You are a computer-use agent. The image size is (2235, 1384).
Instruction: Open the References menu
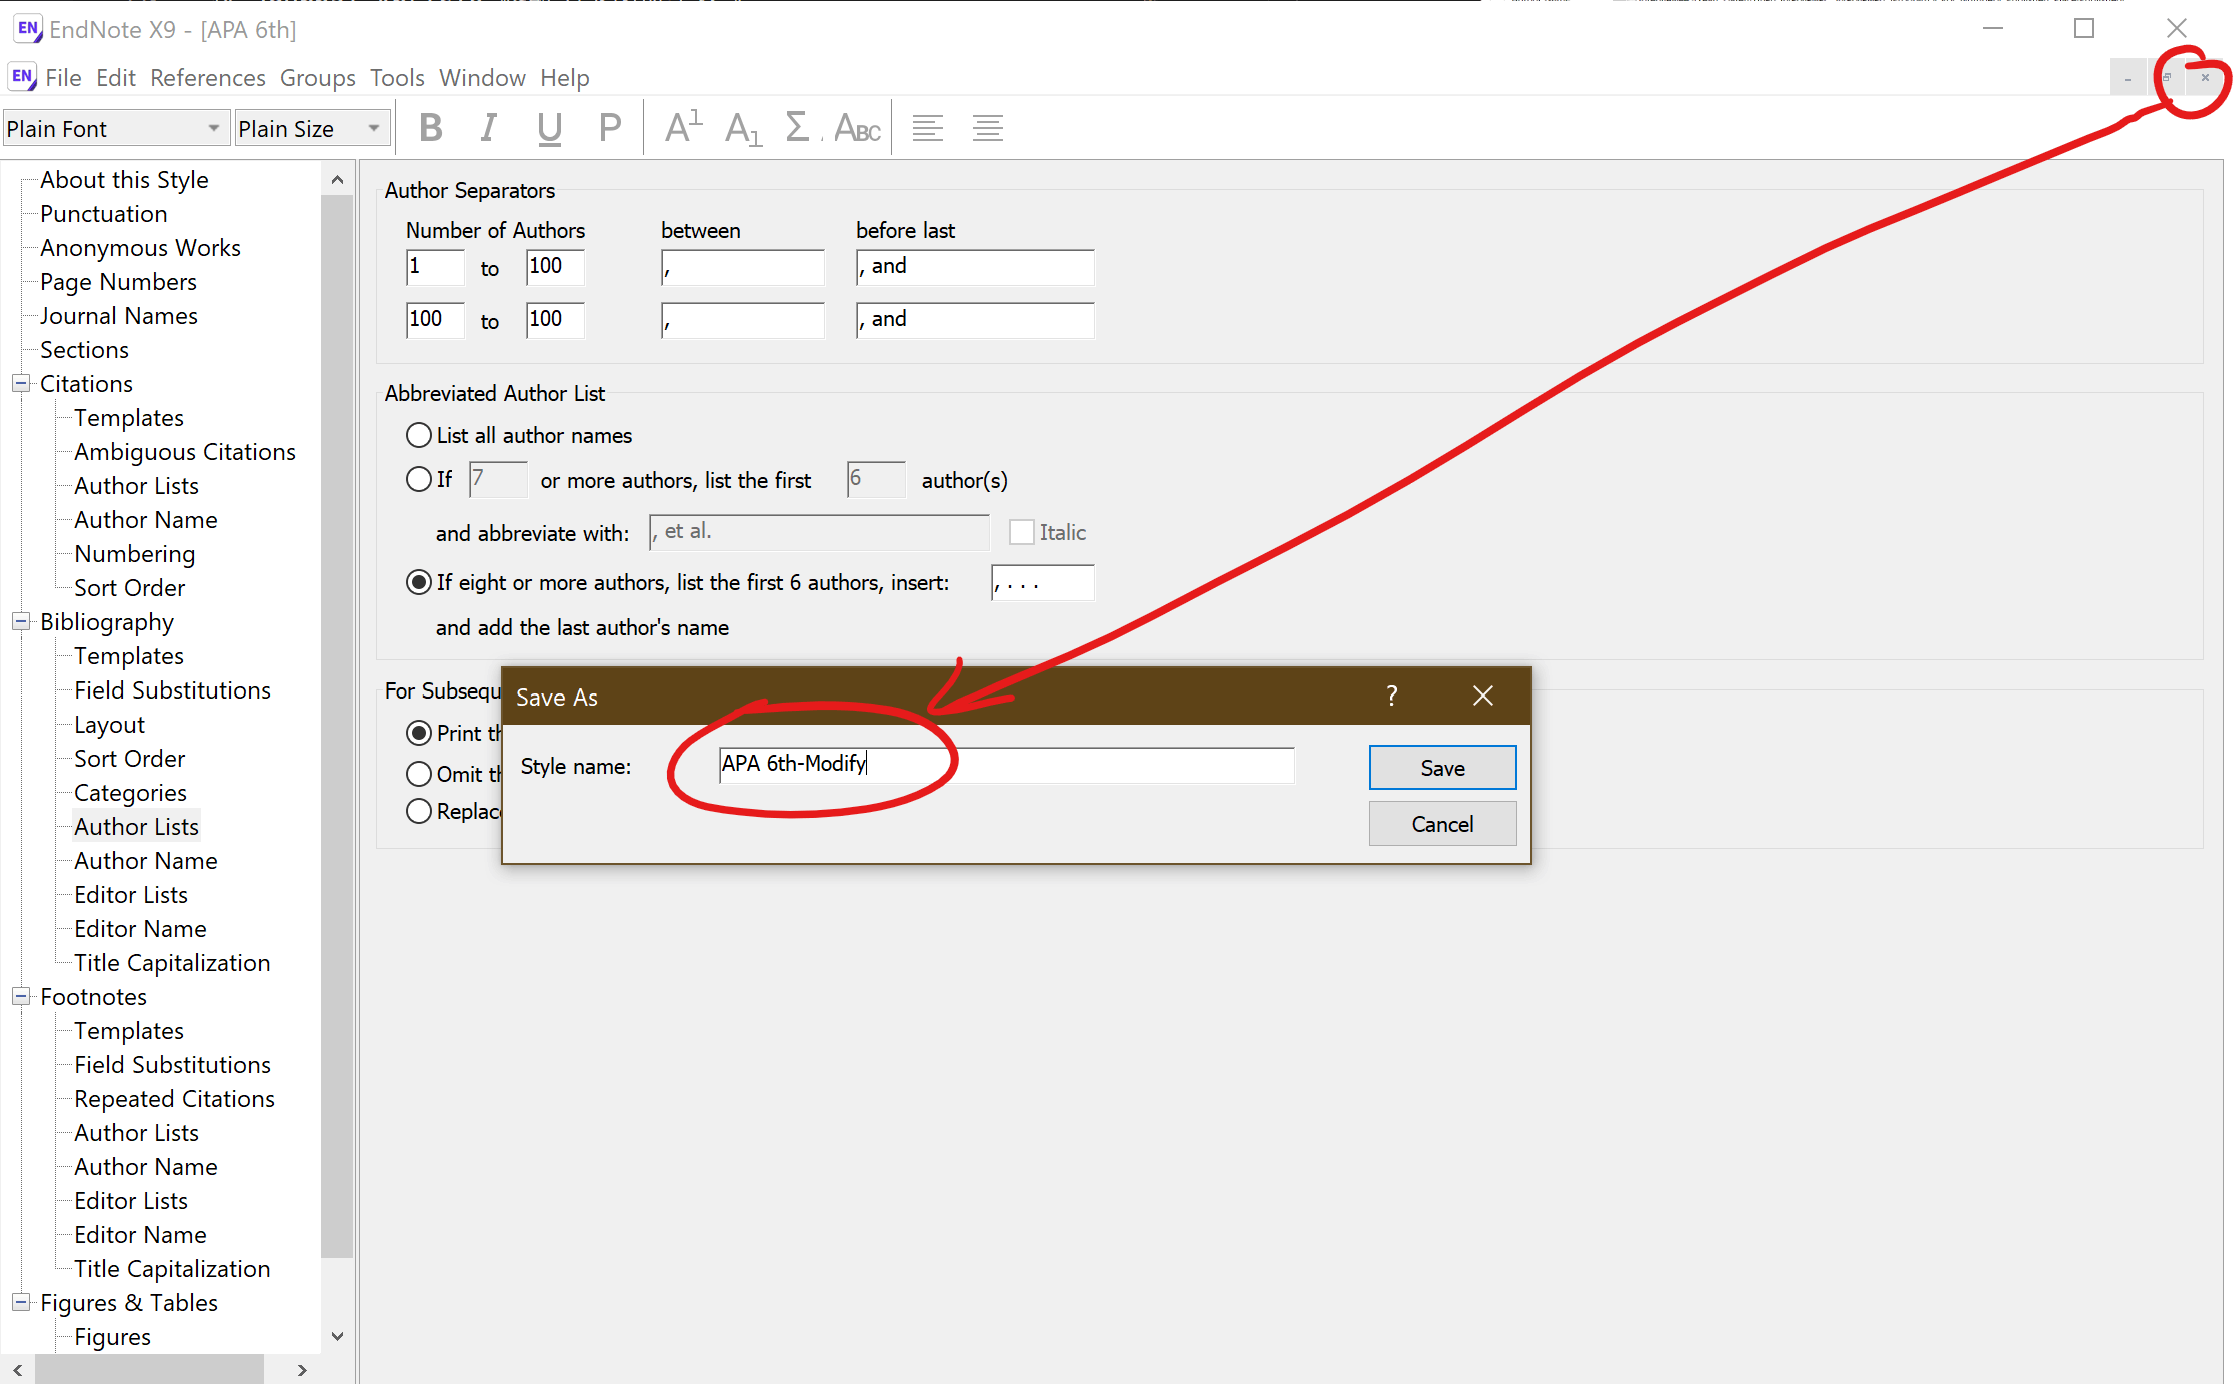(x=208, y=78)
